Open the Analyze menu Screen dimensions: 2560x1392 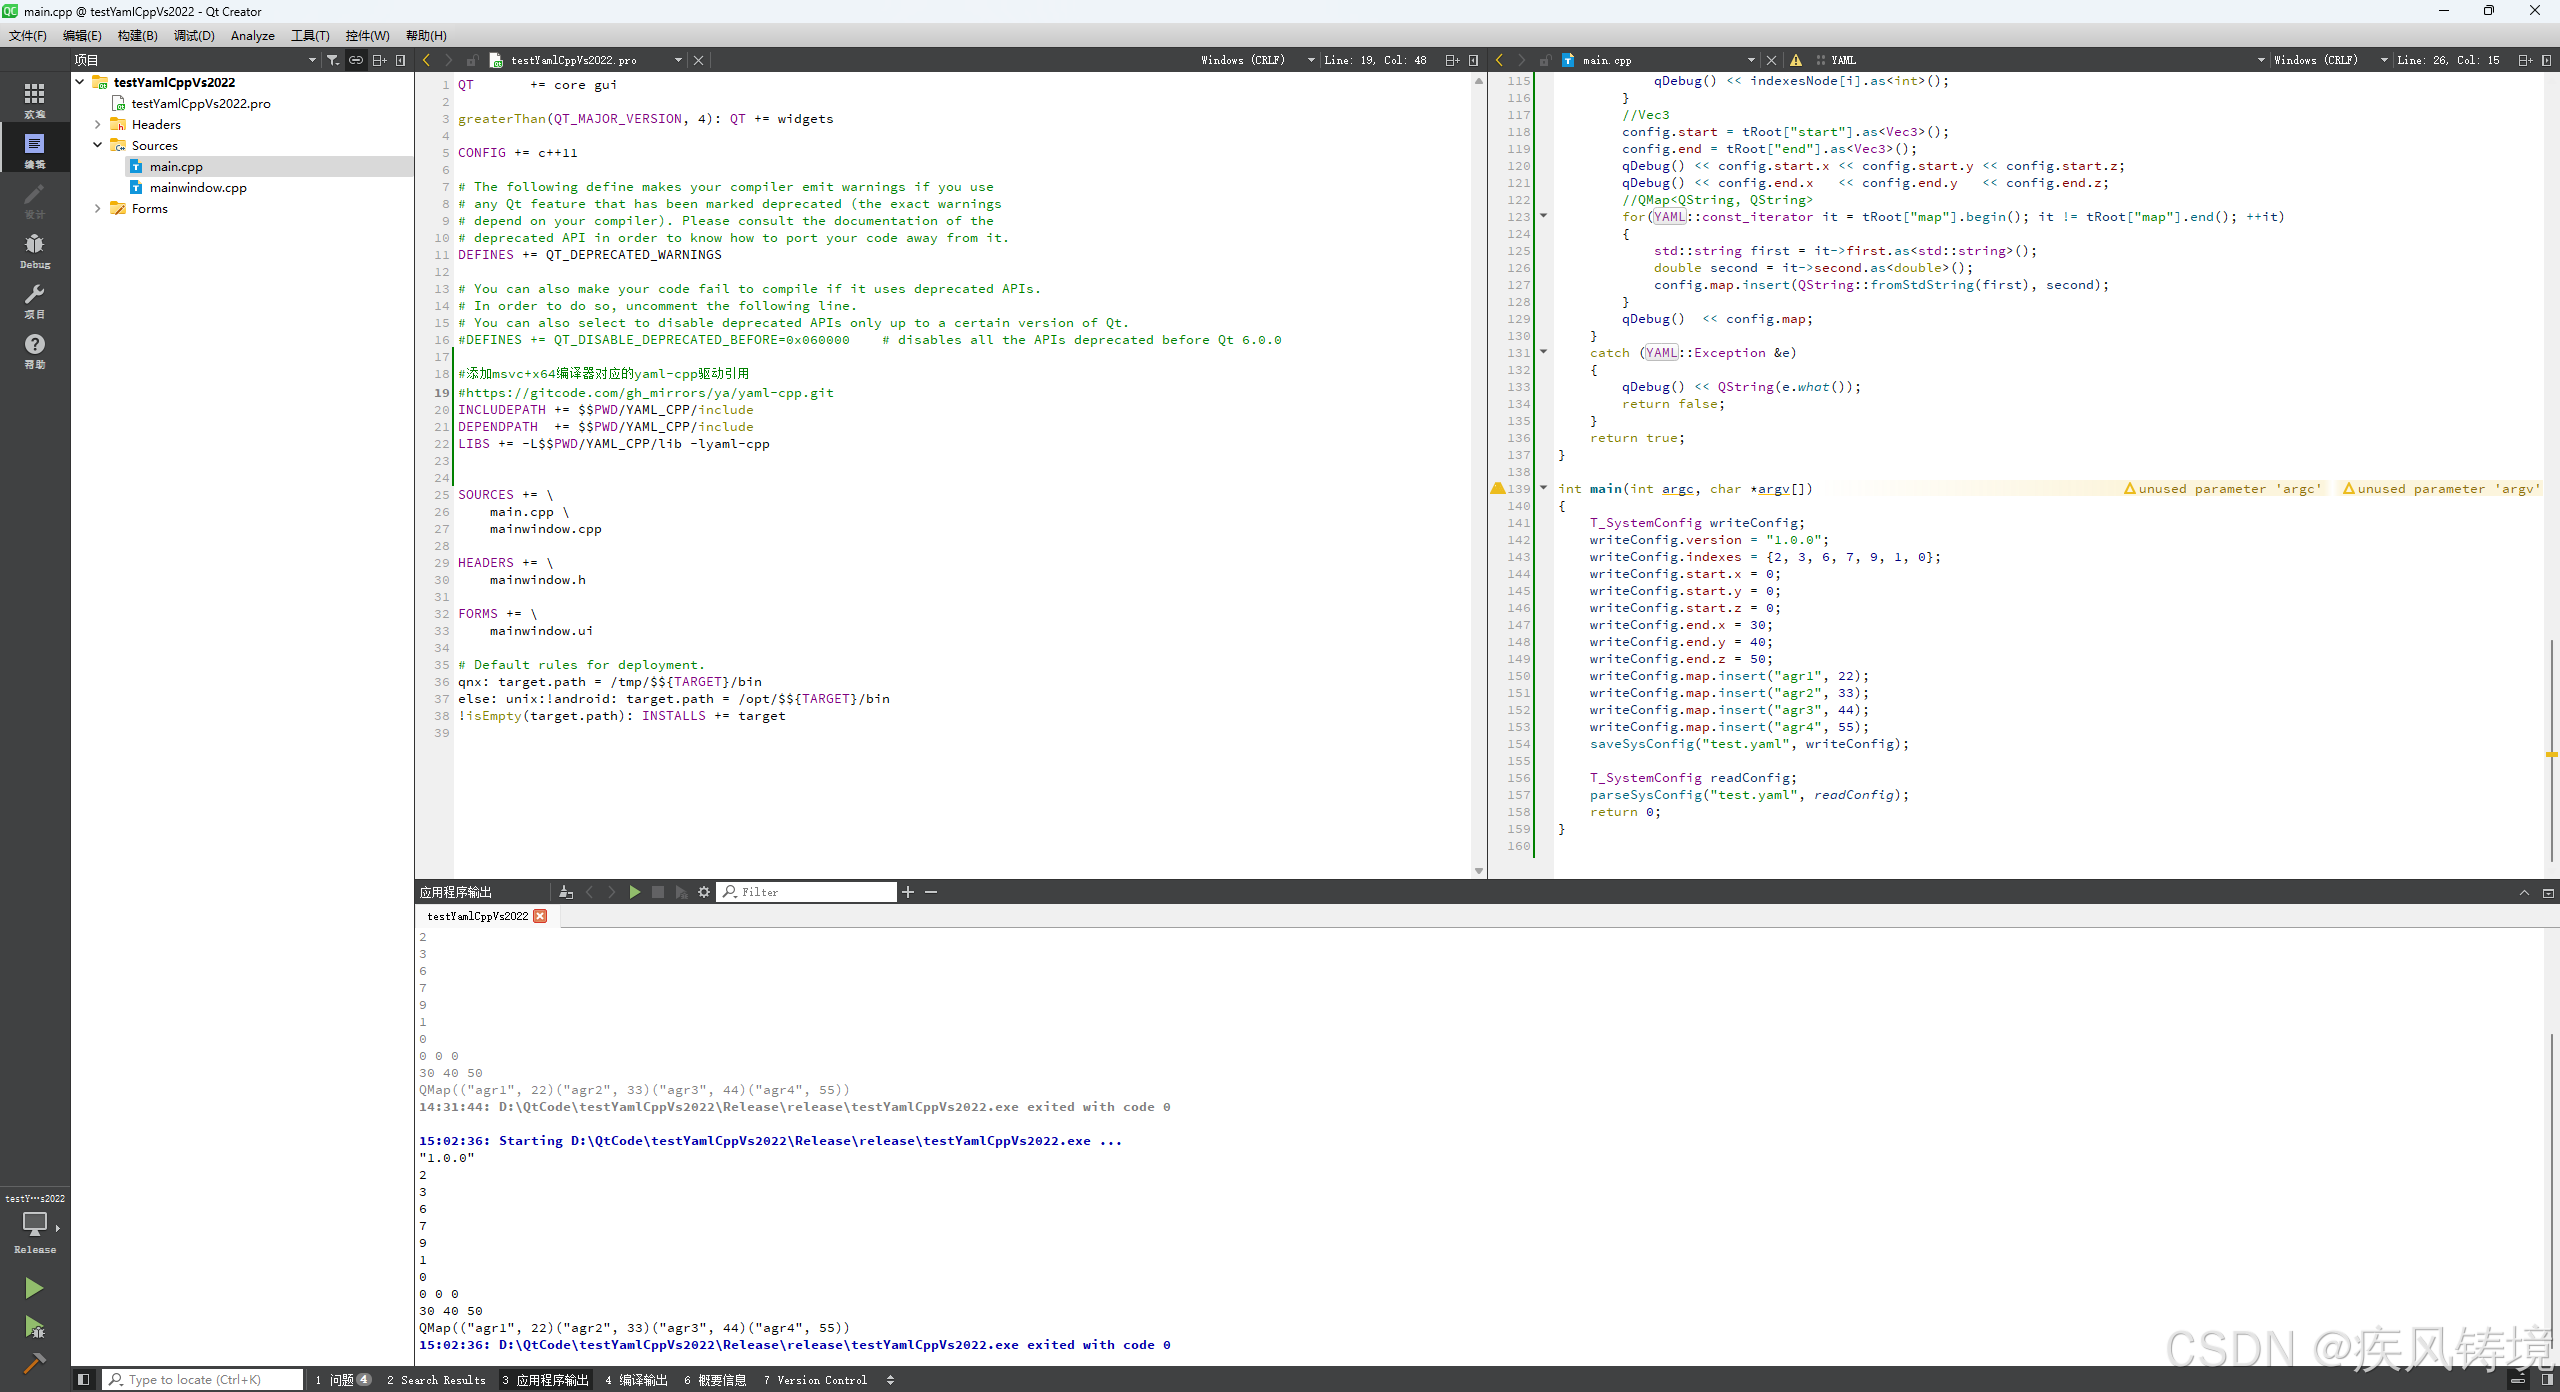[252, 36]
